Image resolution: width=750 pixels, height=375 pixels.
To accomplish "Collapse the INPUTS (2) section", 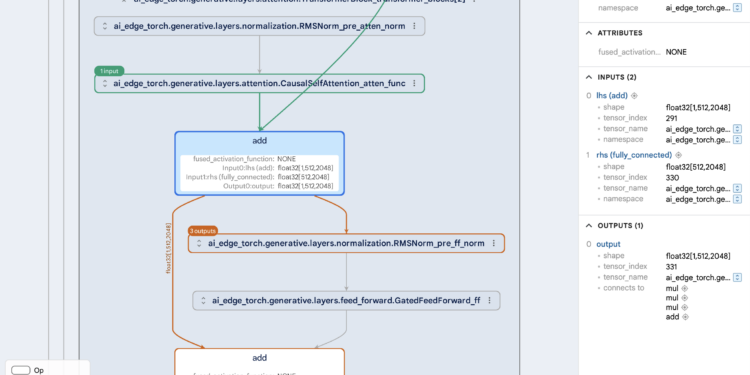I will click(x=589, y=77).
